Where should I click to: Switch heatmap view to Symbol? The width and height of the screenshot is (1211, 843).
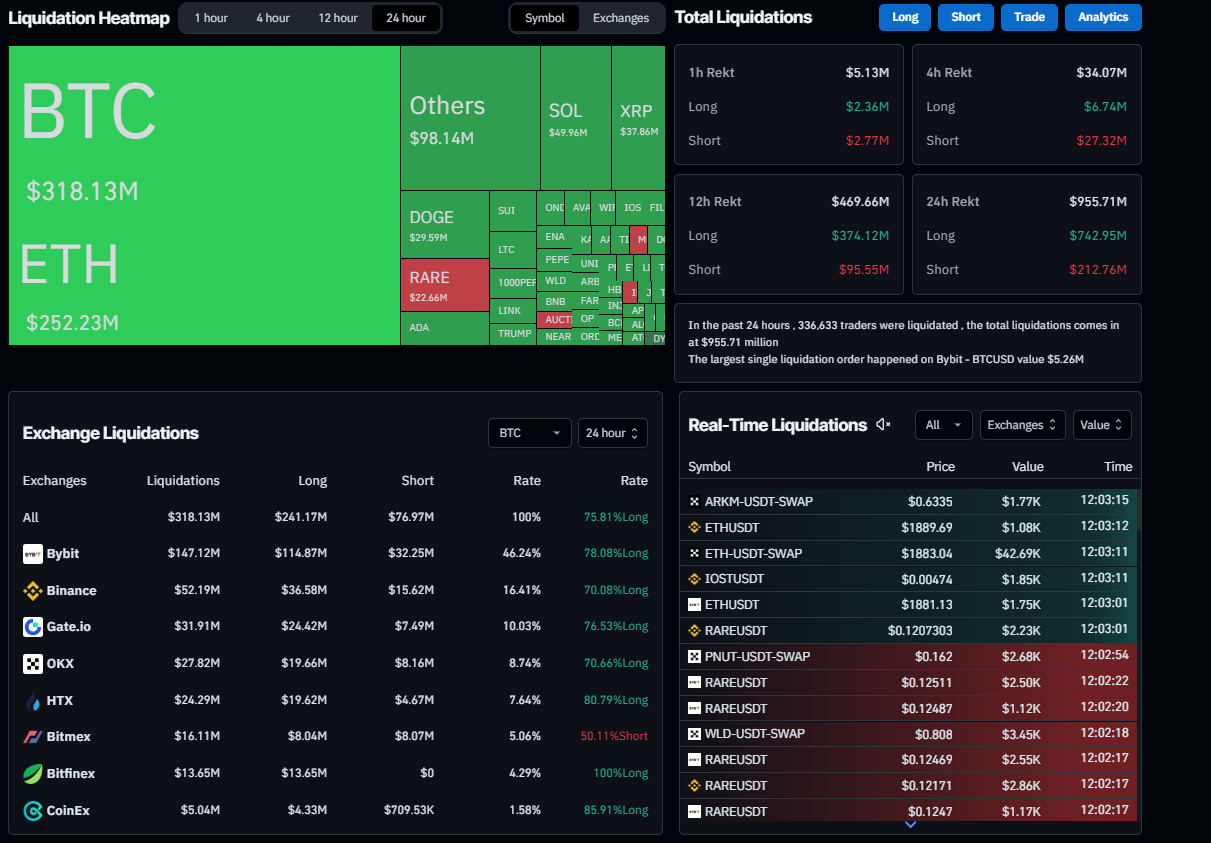click(x=545, y=18)
